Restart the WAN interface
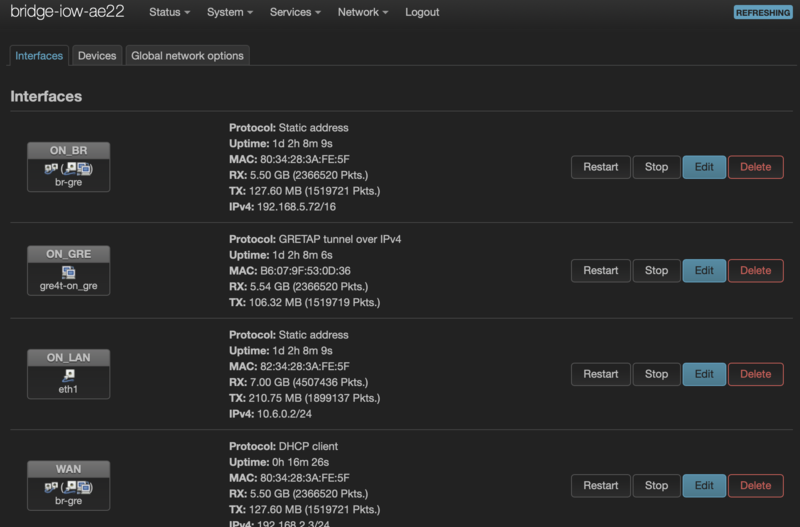Viewport: 800px width, 527px height. click(x=601, y=486)
